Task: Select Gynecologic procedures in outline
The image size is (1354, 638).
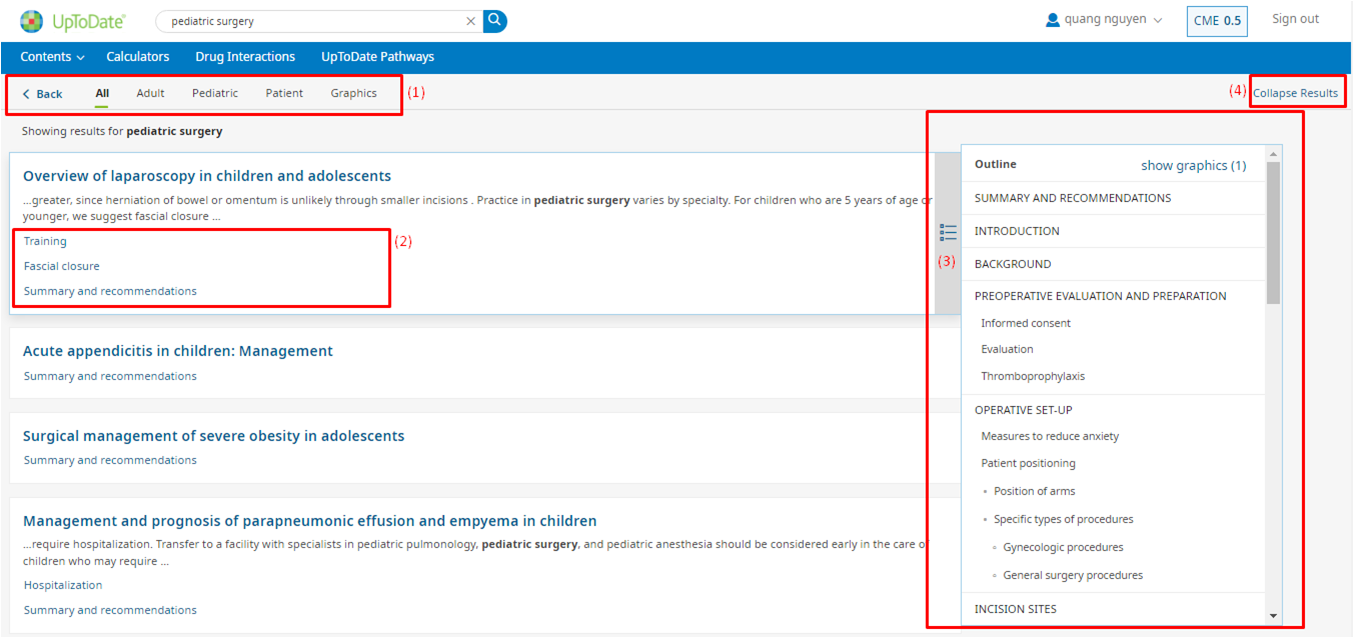Action: coord(1063,547)
